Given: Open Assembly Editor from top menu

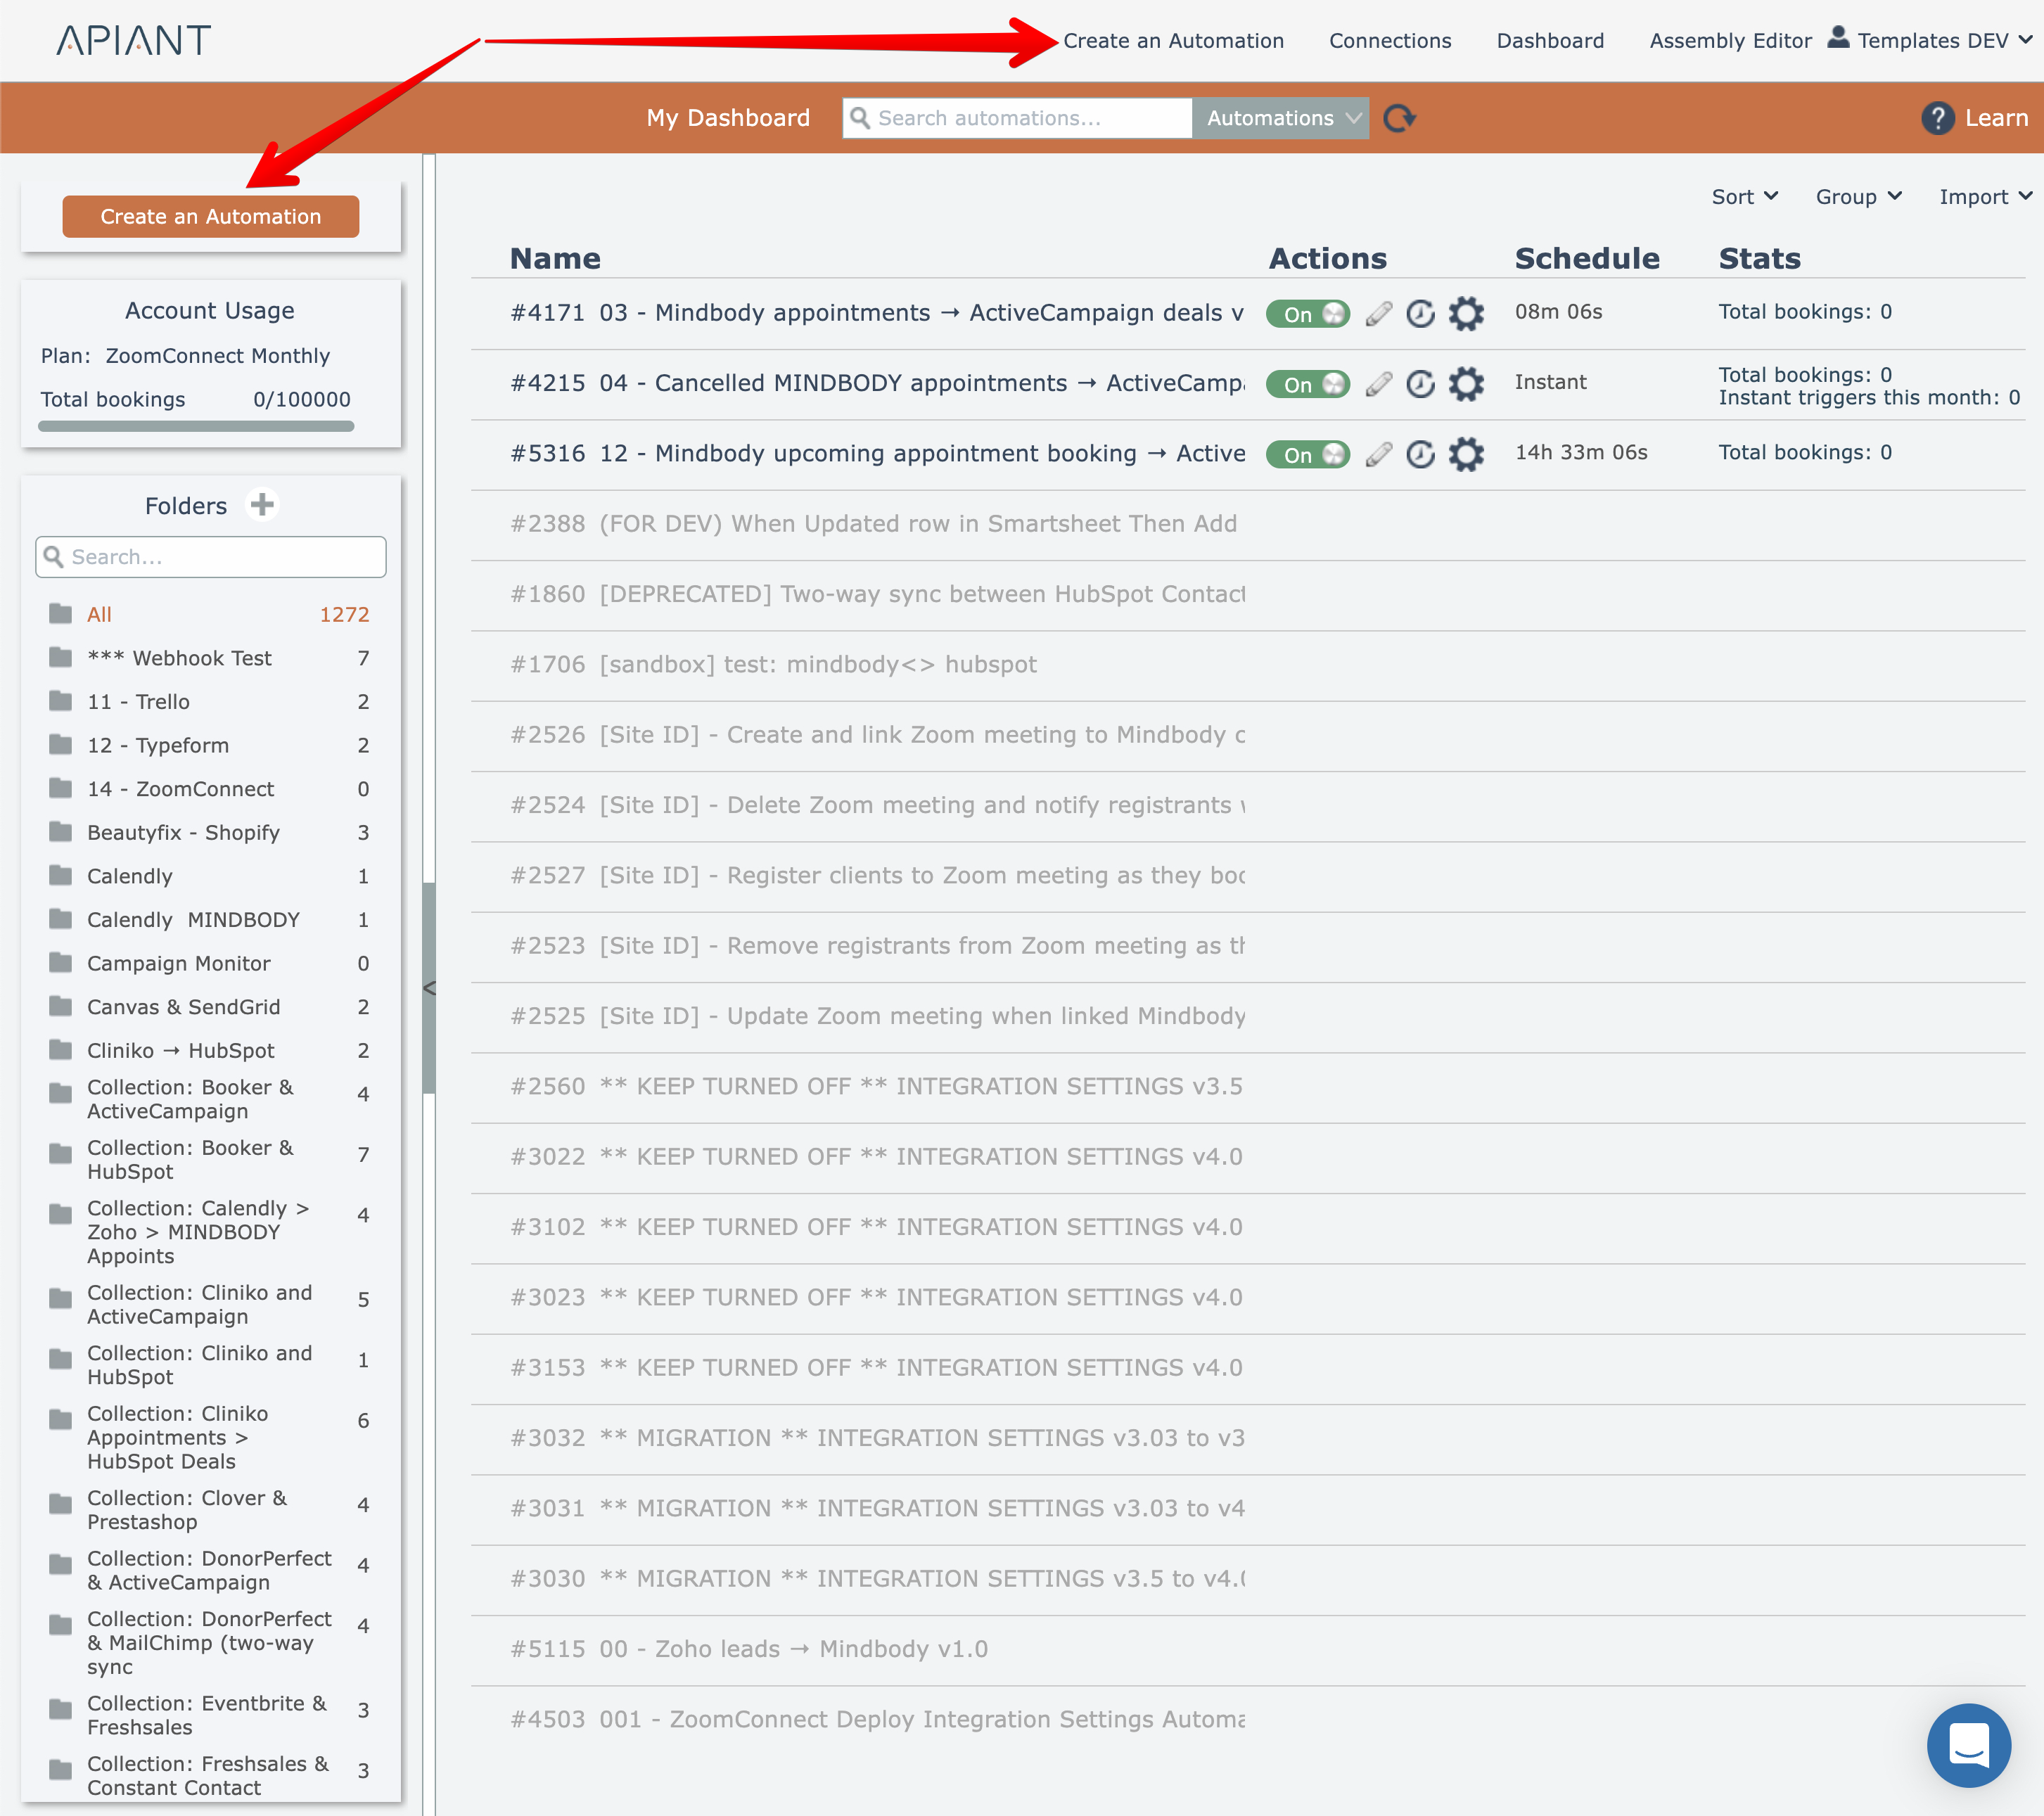Looking at the screenshot, I should (1730, 41).
